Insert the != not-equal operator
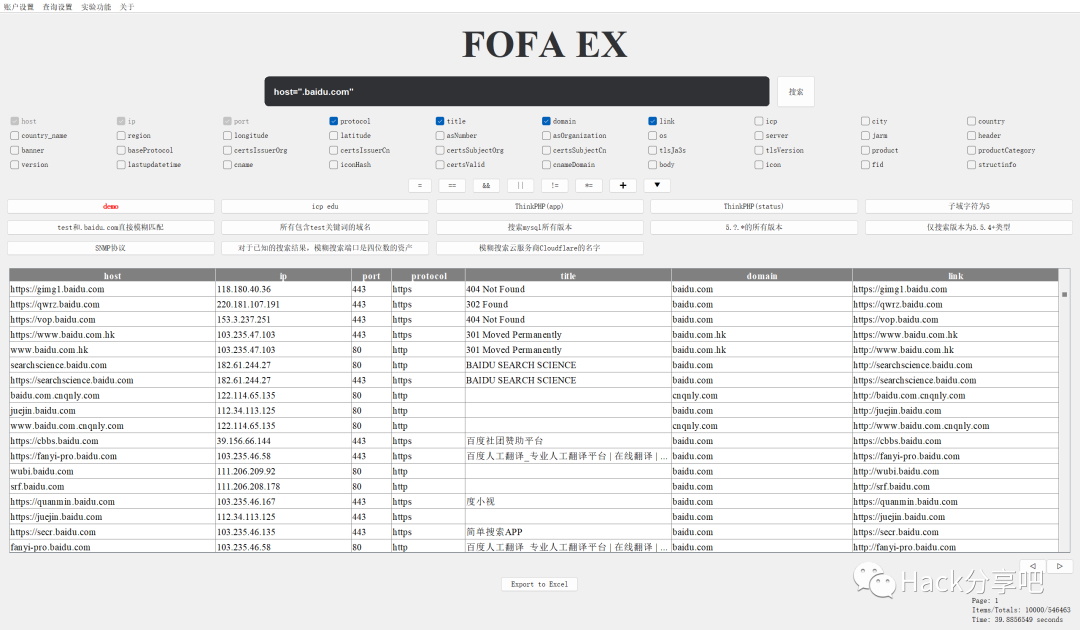This screenshot has height=630, width=1080. [x=554, y=185]
